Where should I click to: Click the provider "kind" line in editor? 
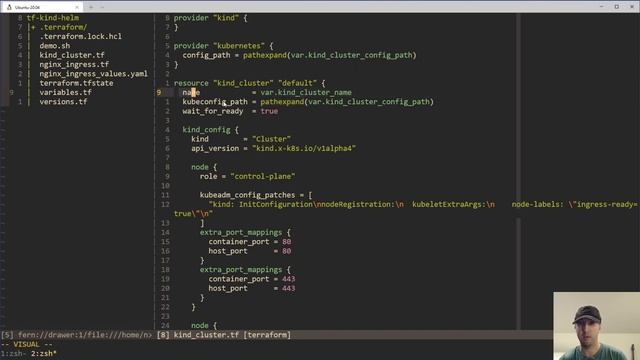pos(210,18)
